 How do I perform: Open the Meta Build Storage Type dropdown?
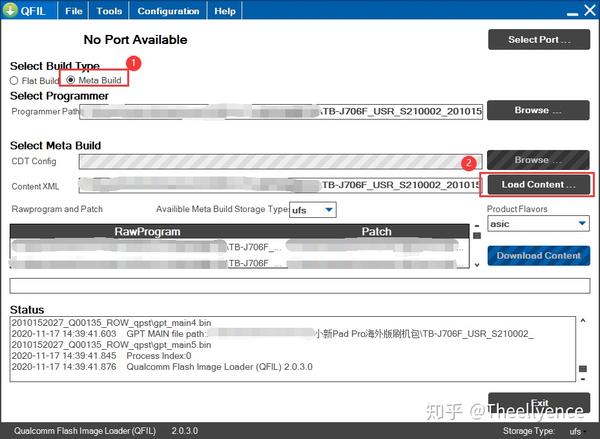click(313, 210)
